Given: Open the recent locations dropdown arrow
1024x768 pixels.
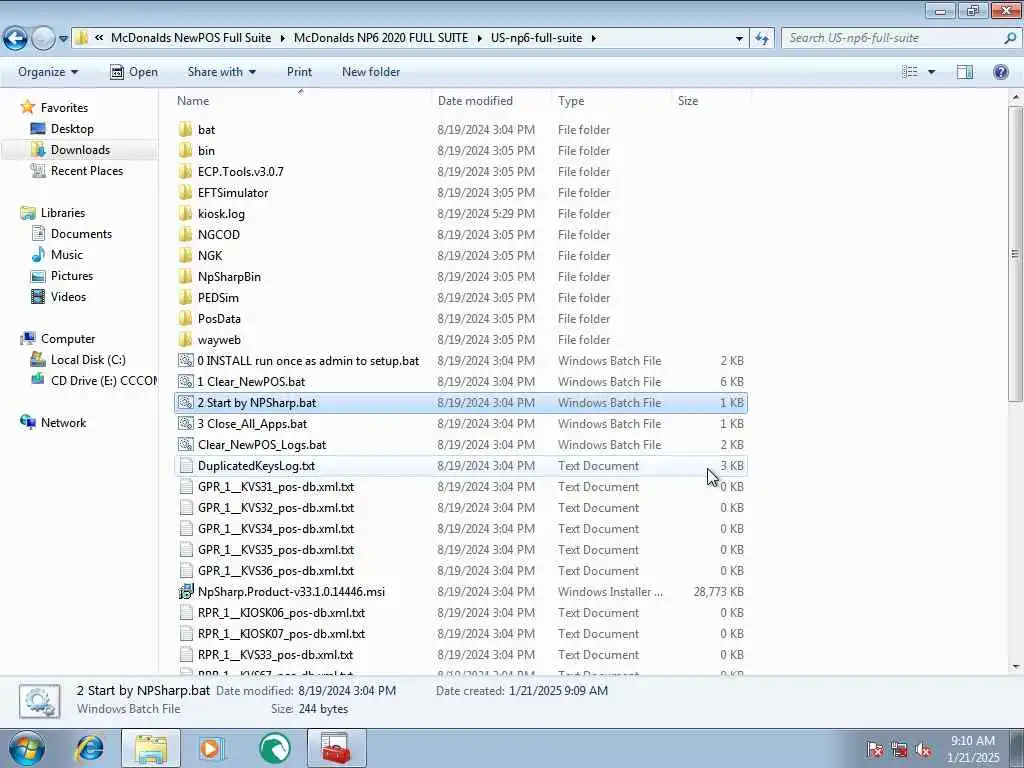Looking at the screenshot, I should tap(63, 39).
